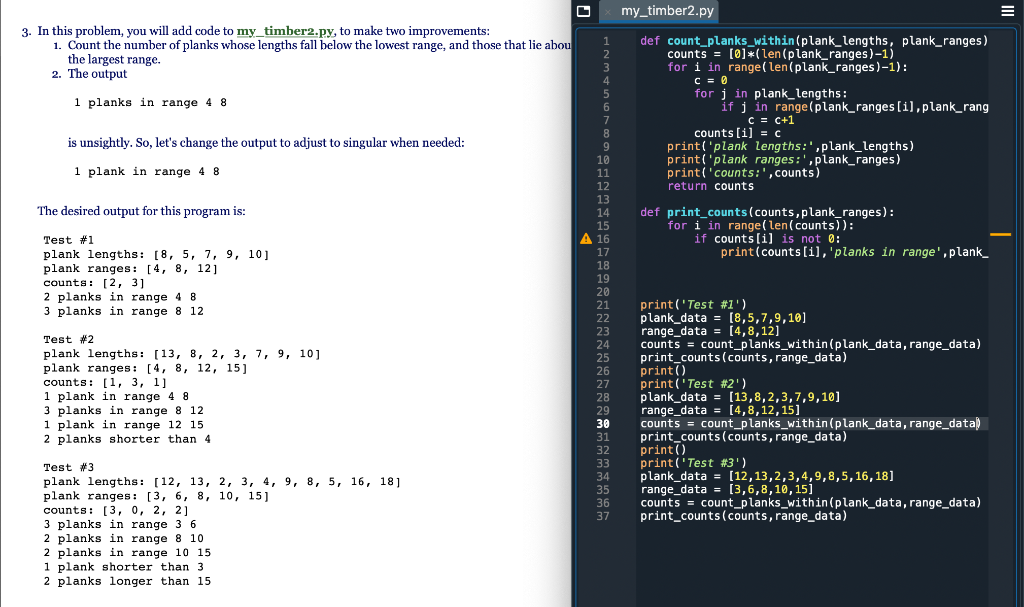Click 'plank_data = [12,13,2,3,4,9,8,5,16,18]' line

(x=767, y=476)
